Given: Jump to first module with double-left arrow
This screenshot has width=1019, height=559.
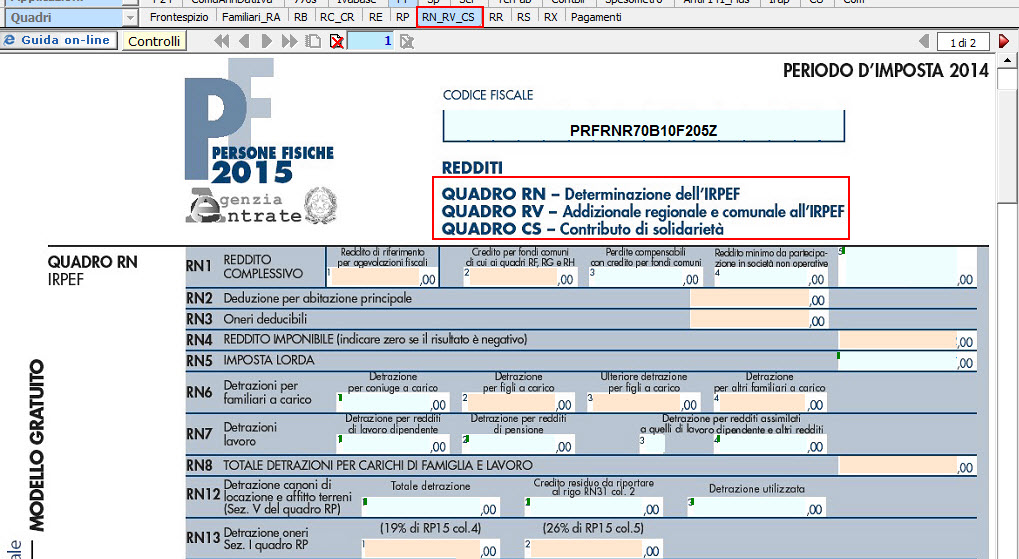Looking at the screenshot, I should pos(221,41).
